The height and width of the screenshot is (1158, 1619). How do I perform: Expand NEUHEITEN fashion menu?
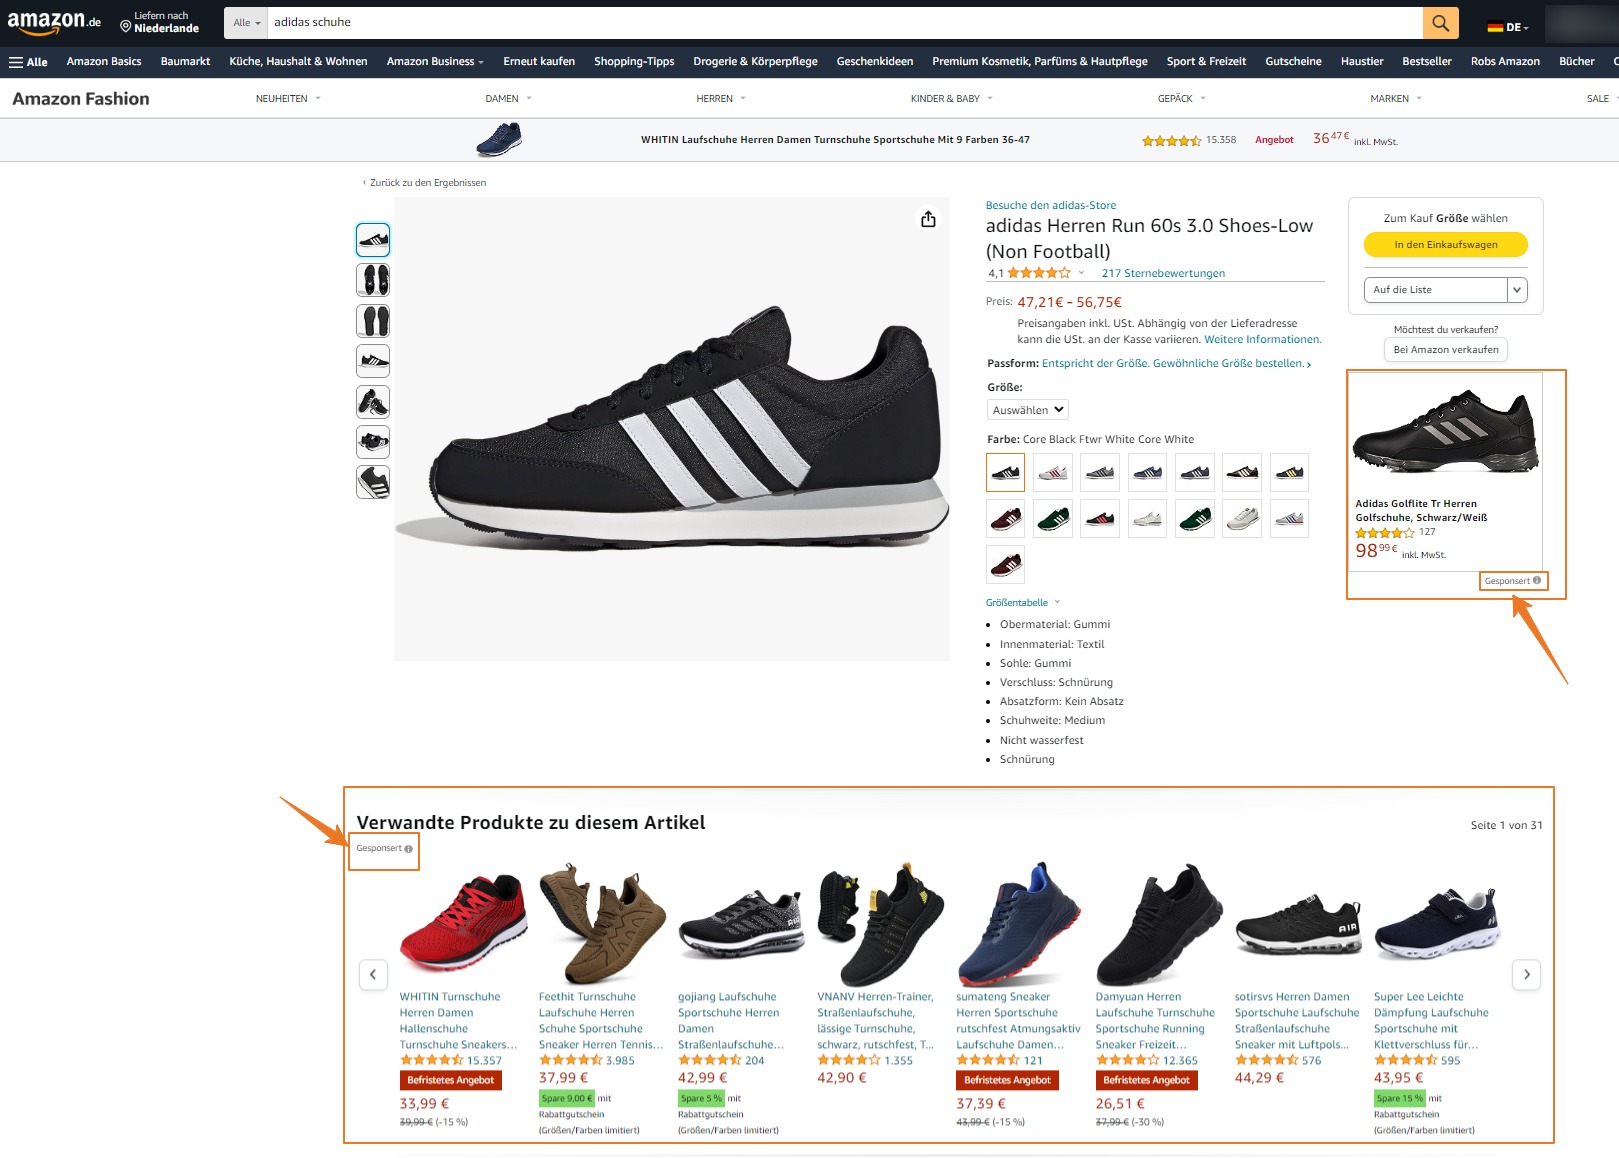[288, 99]
